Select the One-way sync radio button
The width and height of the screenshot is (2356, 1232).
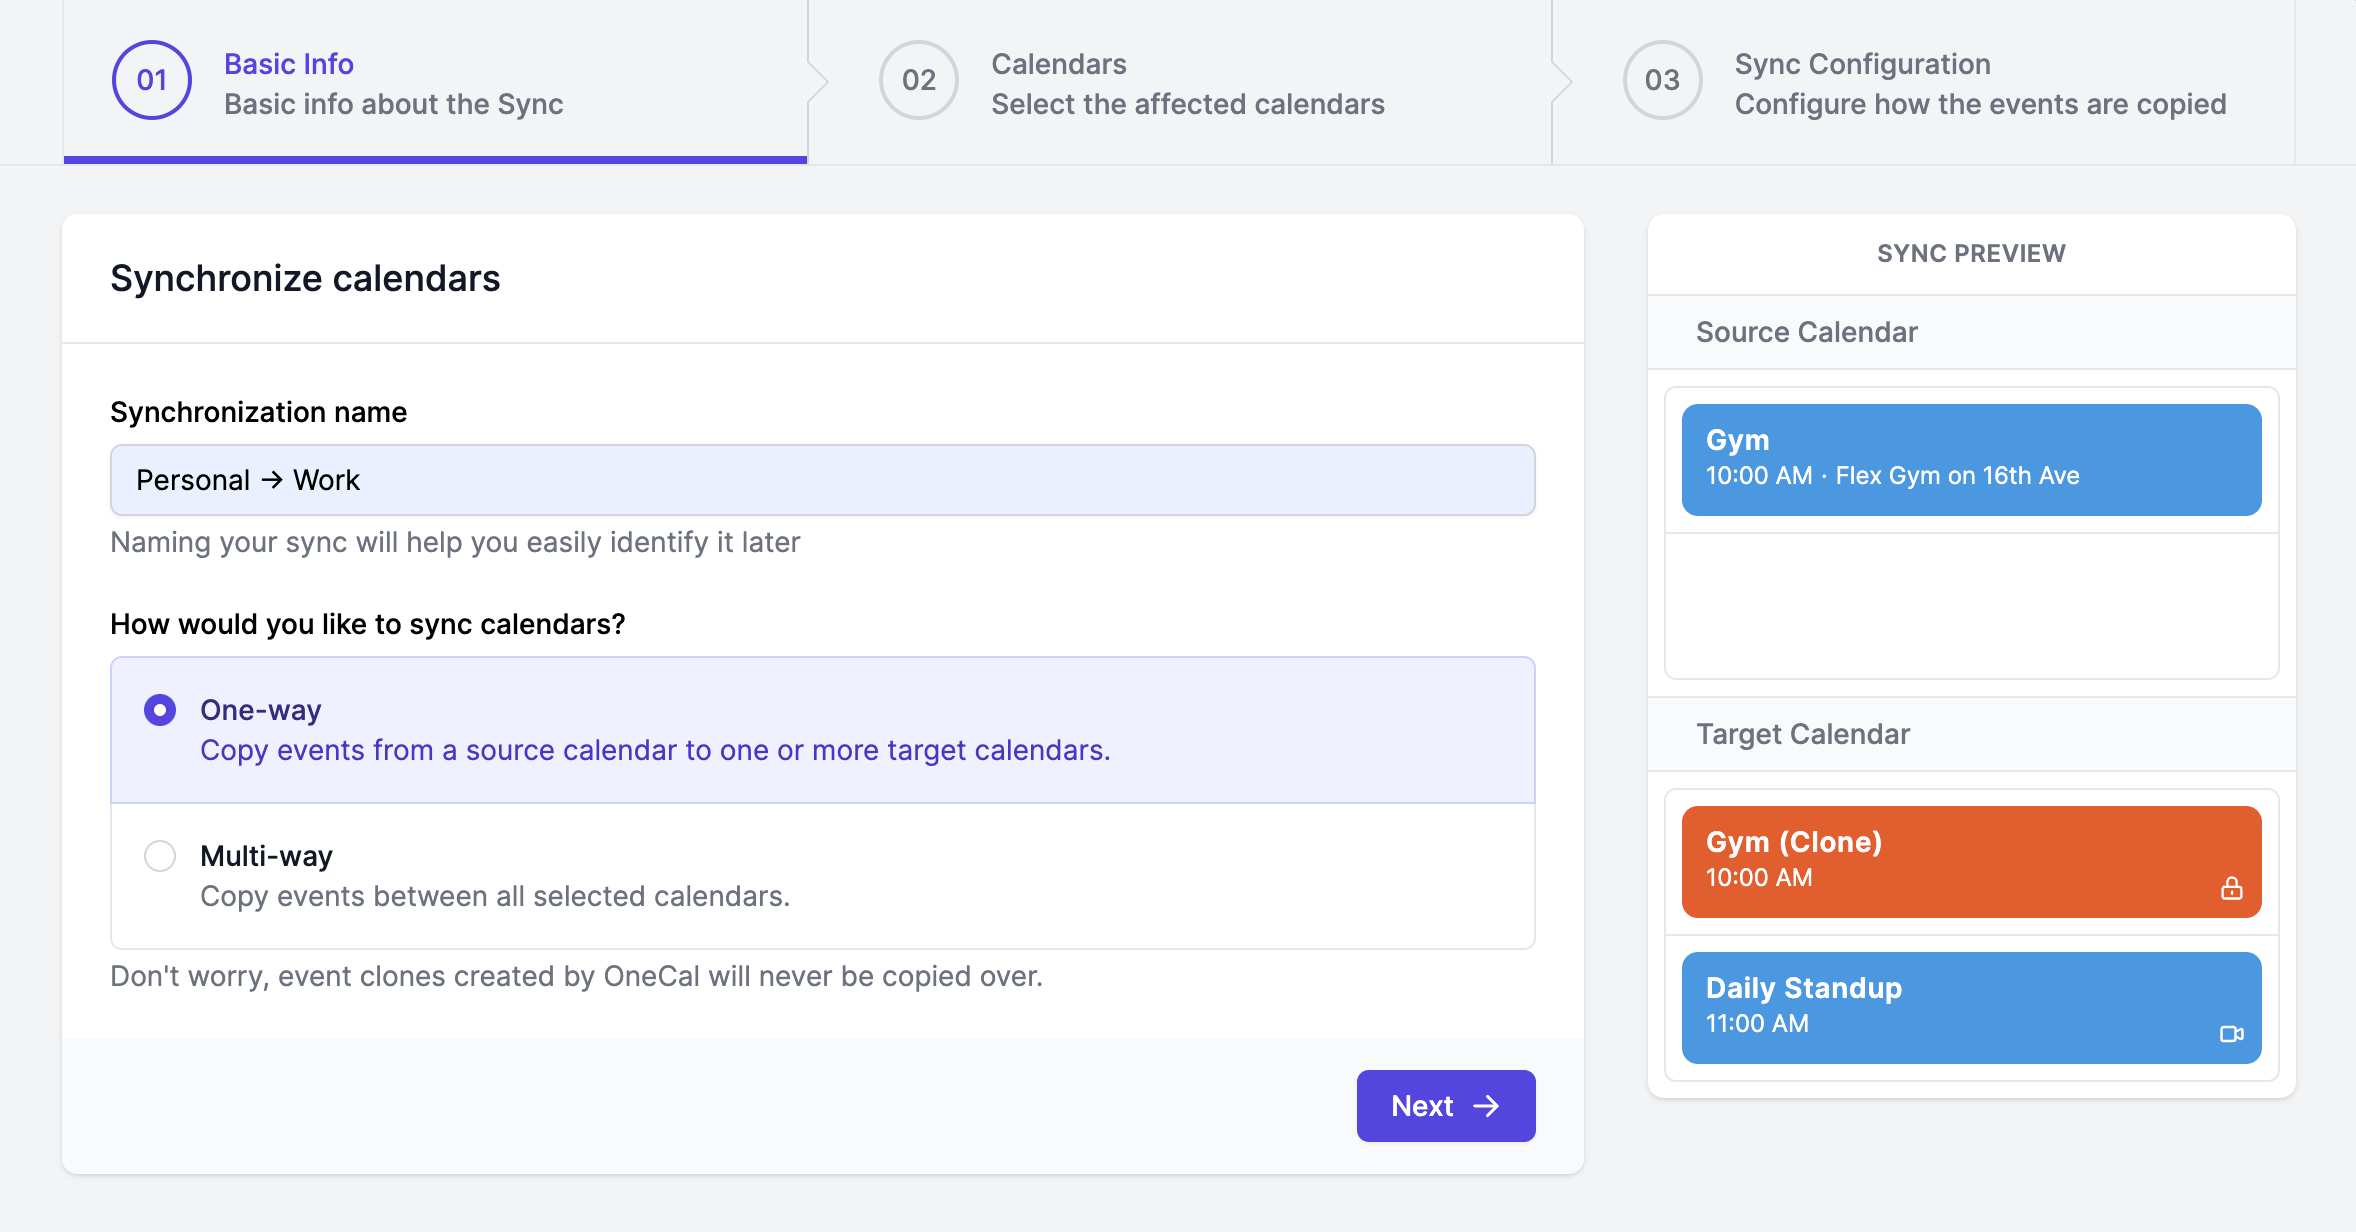pos(160,710)
